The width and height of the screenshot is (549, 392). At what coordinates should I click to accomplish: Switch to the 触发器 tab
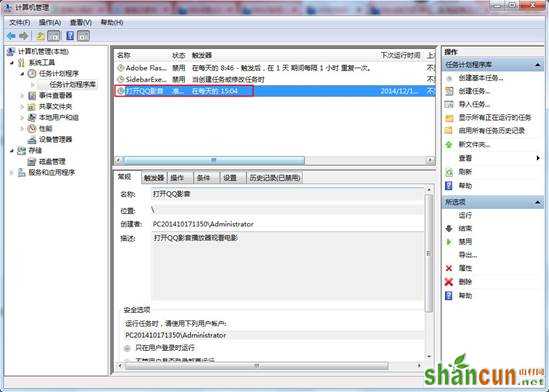tap(154, 178)
